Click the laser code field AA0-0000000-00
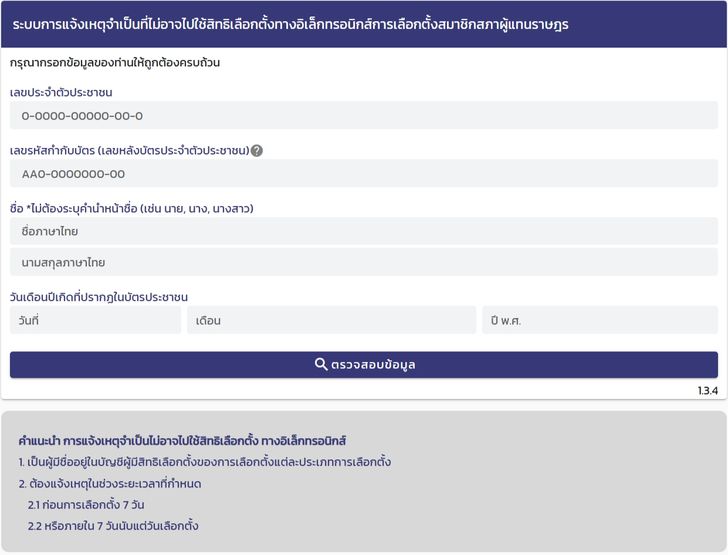This screenshot has width=728, height=555. coord(364,174)
